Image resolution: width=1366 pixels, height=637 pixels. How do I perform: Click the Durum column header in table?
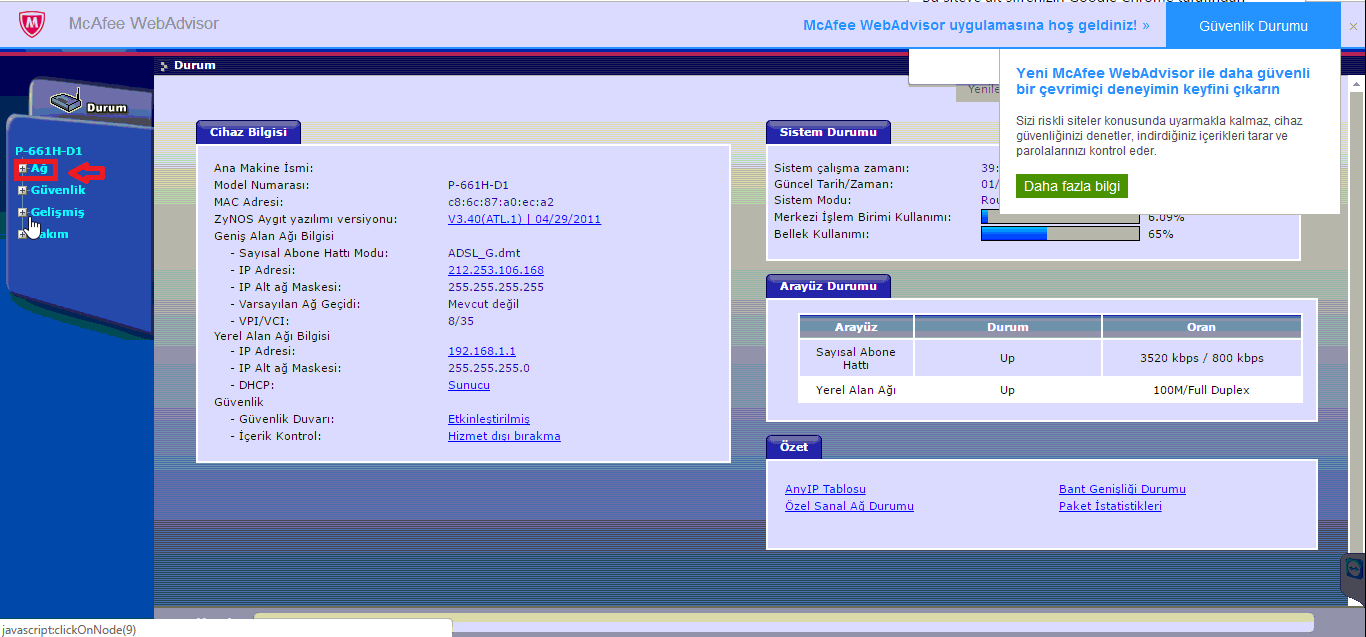pyautogui.click(x=1008, y=327)
